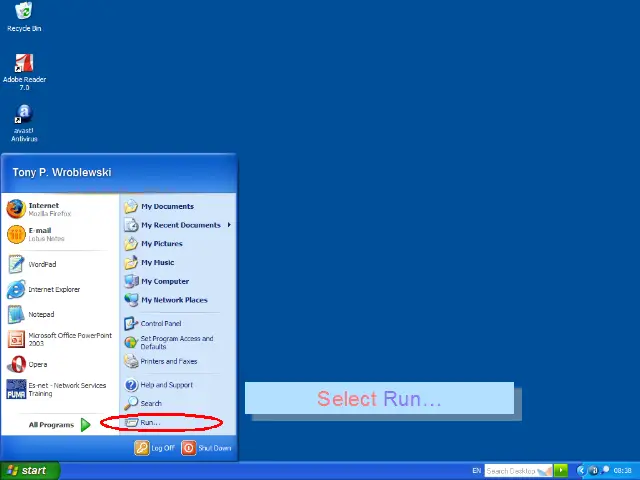Open the Recycle Bin desktop icon
The image size is (640, 480).
point(24,14)
